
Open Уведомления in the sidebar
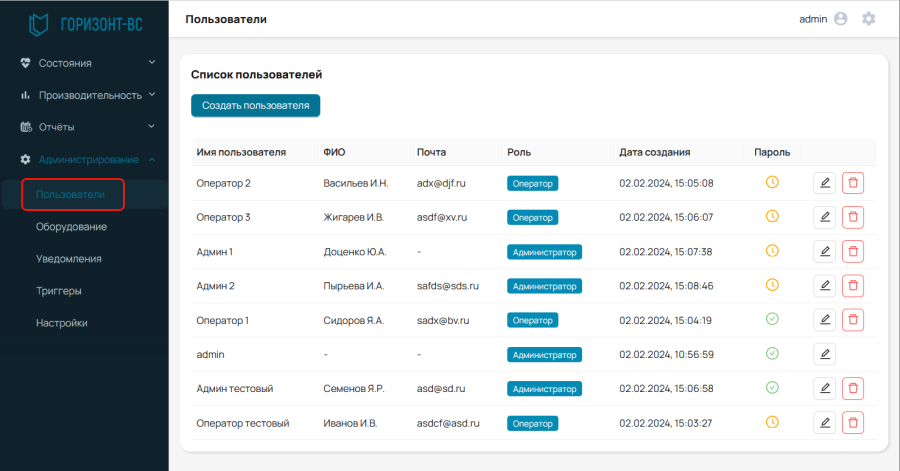[69, 259]
